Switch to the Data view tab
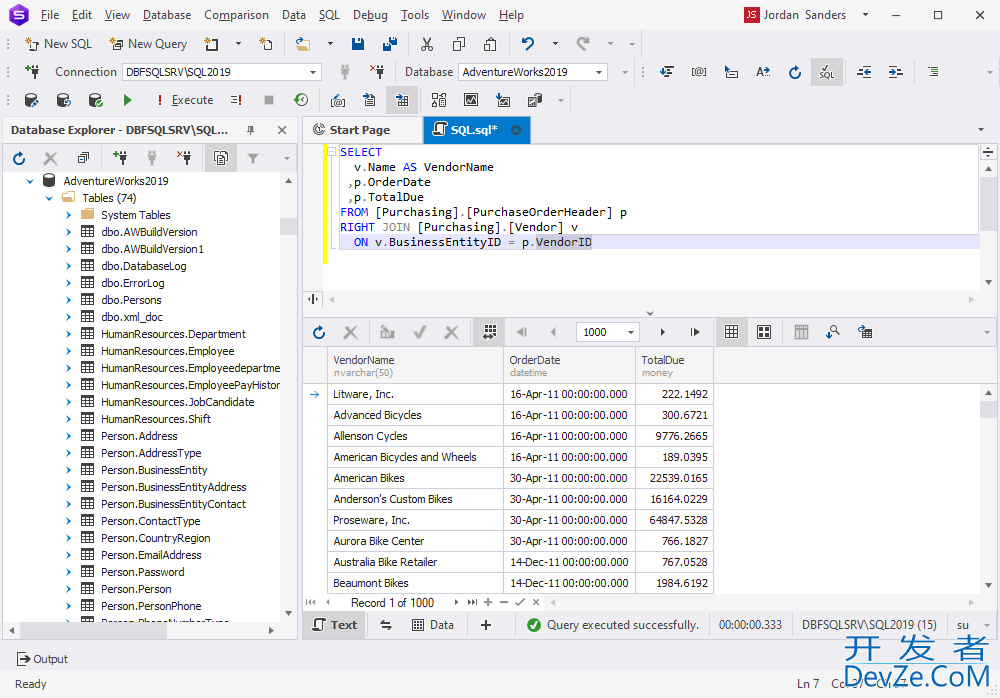The width and height of the screenshot is (1000, 698). click(x=433, y=625)
